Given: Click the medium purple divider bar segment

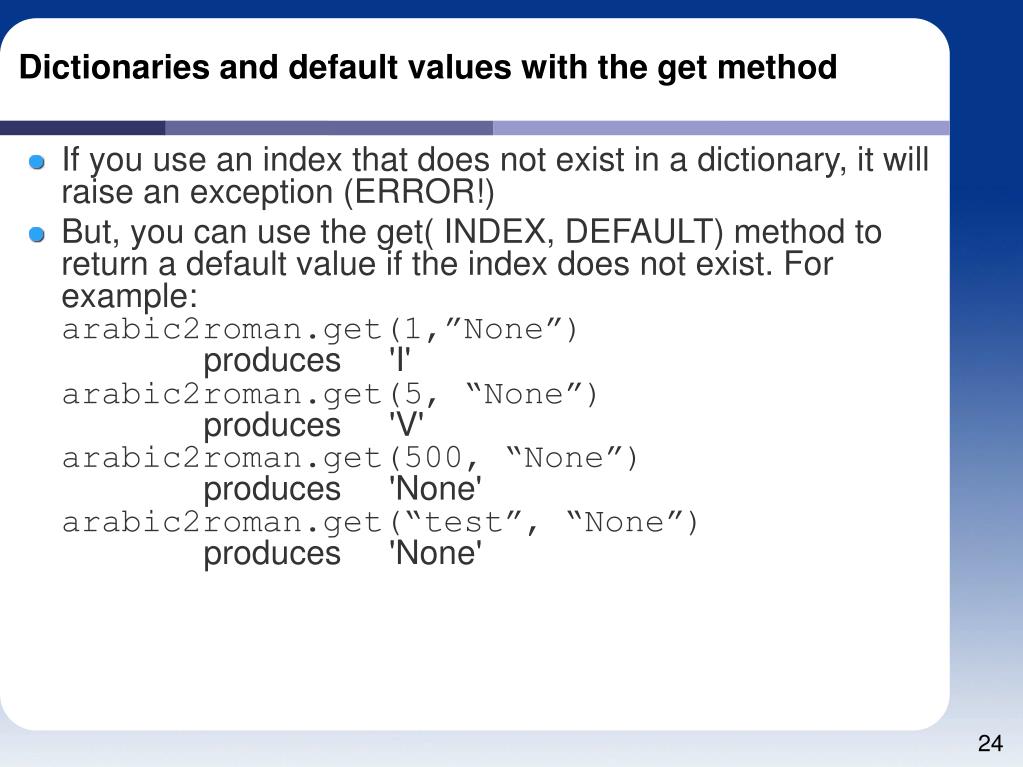Looking at the screenshot, I should pyautogui.click(x=329, y=128).
